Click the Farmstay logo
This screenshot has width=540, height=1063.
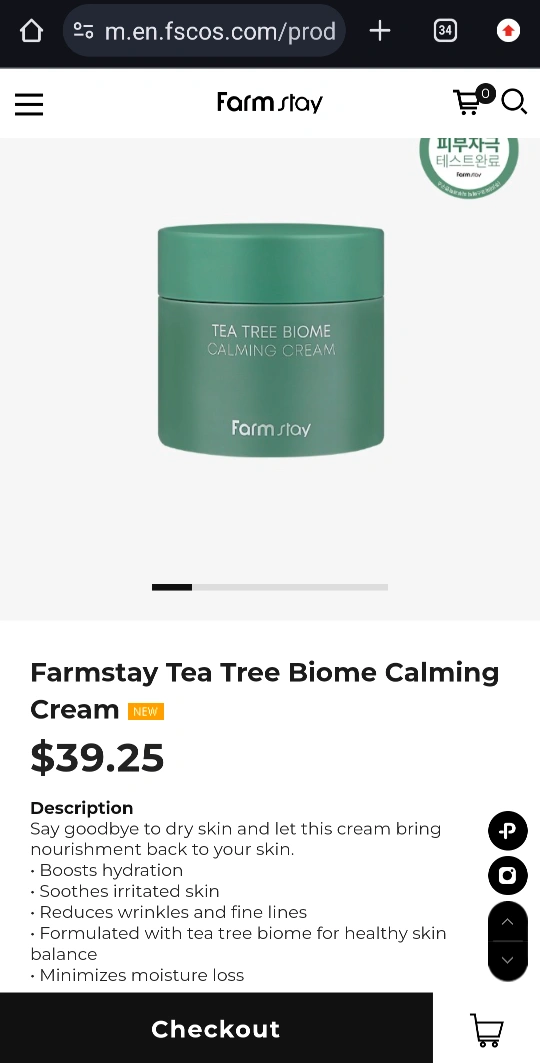[270, 102]
